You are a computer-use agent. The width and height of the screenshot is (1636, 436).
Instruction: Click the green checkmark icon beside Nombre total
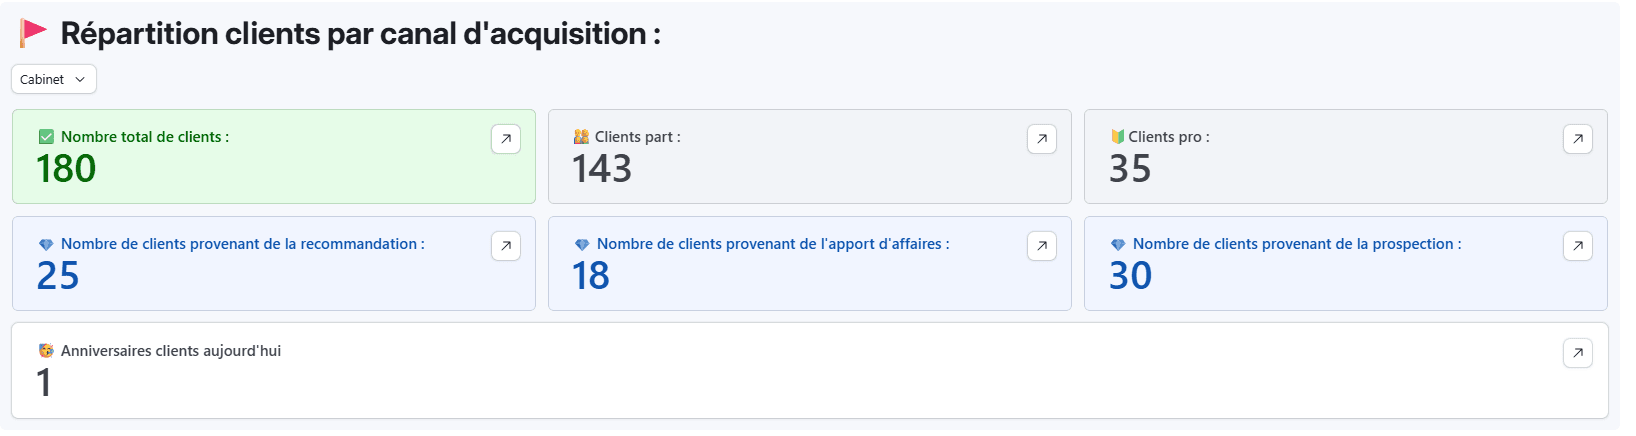(x=46, y=137)
